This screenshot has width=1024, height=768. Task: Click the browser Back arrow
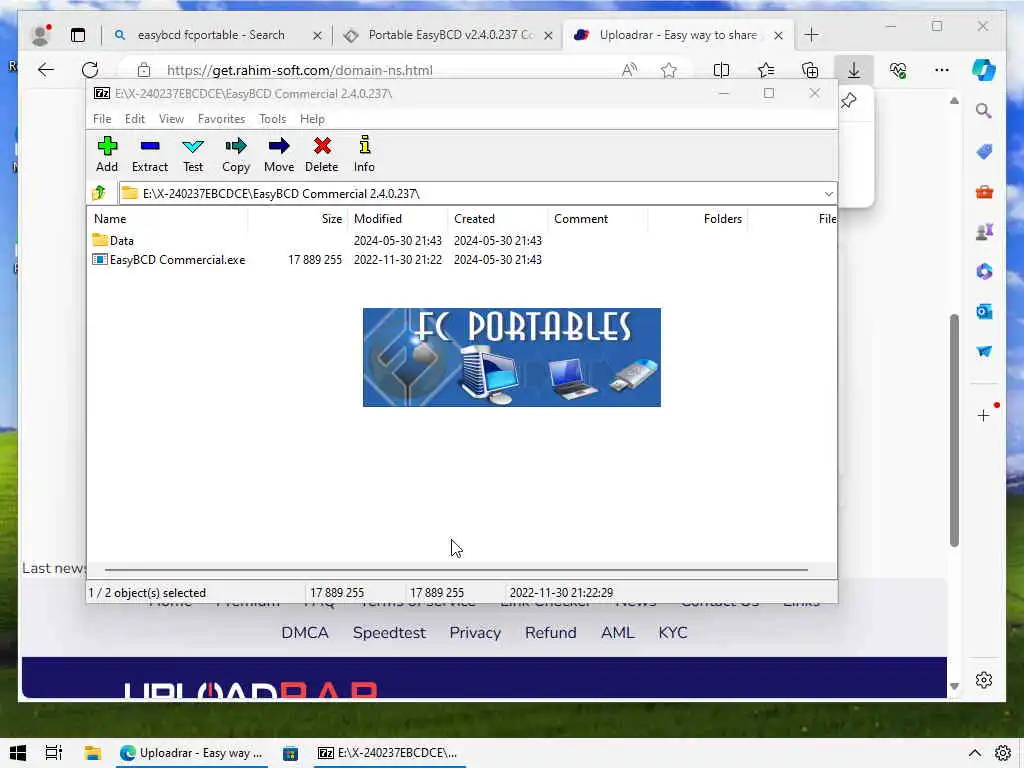tap(46, 70)
